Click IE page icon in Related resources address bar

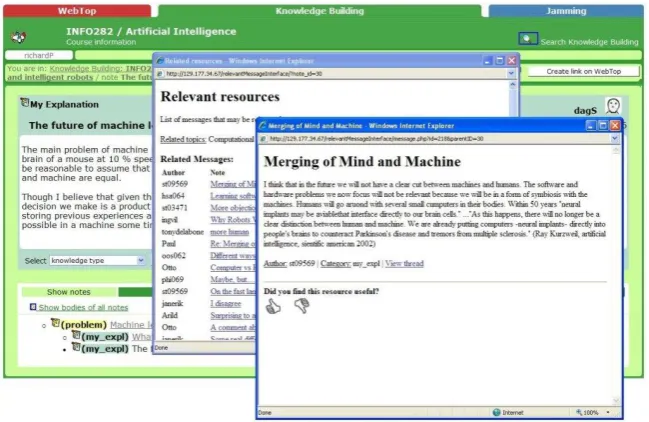160,74
